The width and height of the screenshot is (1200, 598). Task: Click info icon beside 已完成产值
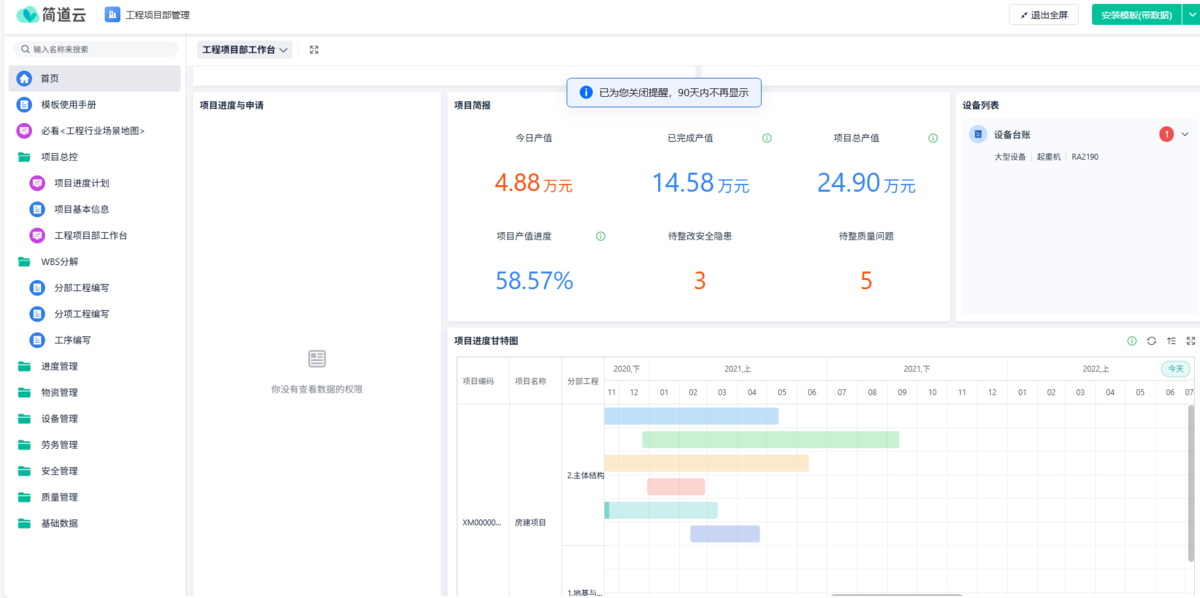pos(767,138)
